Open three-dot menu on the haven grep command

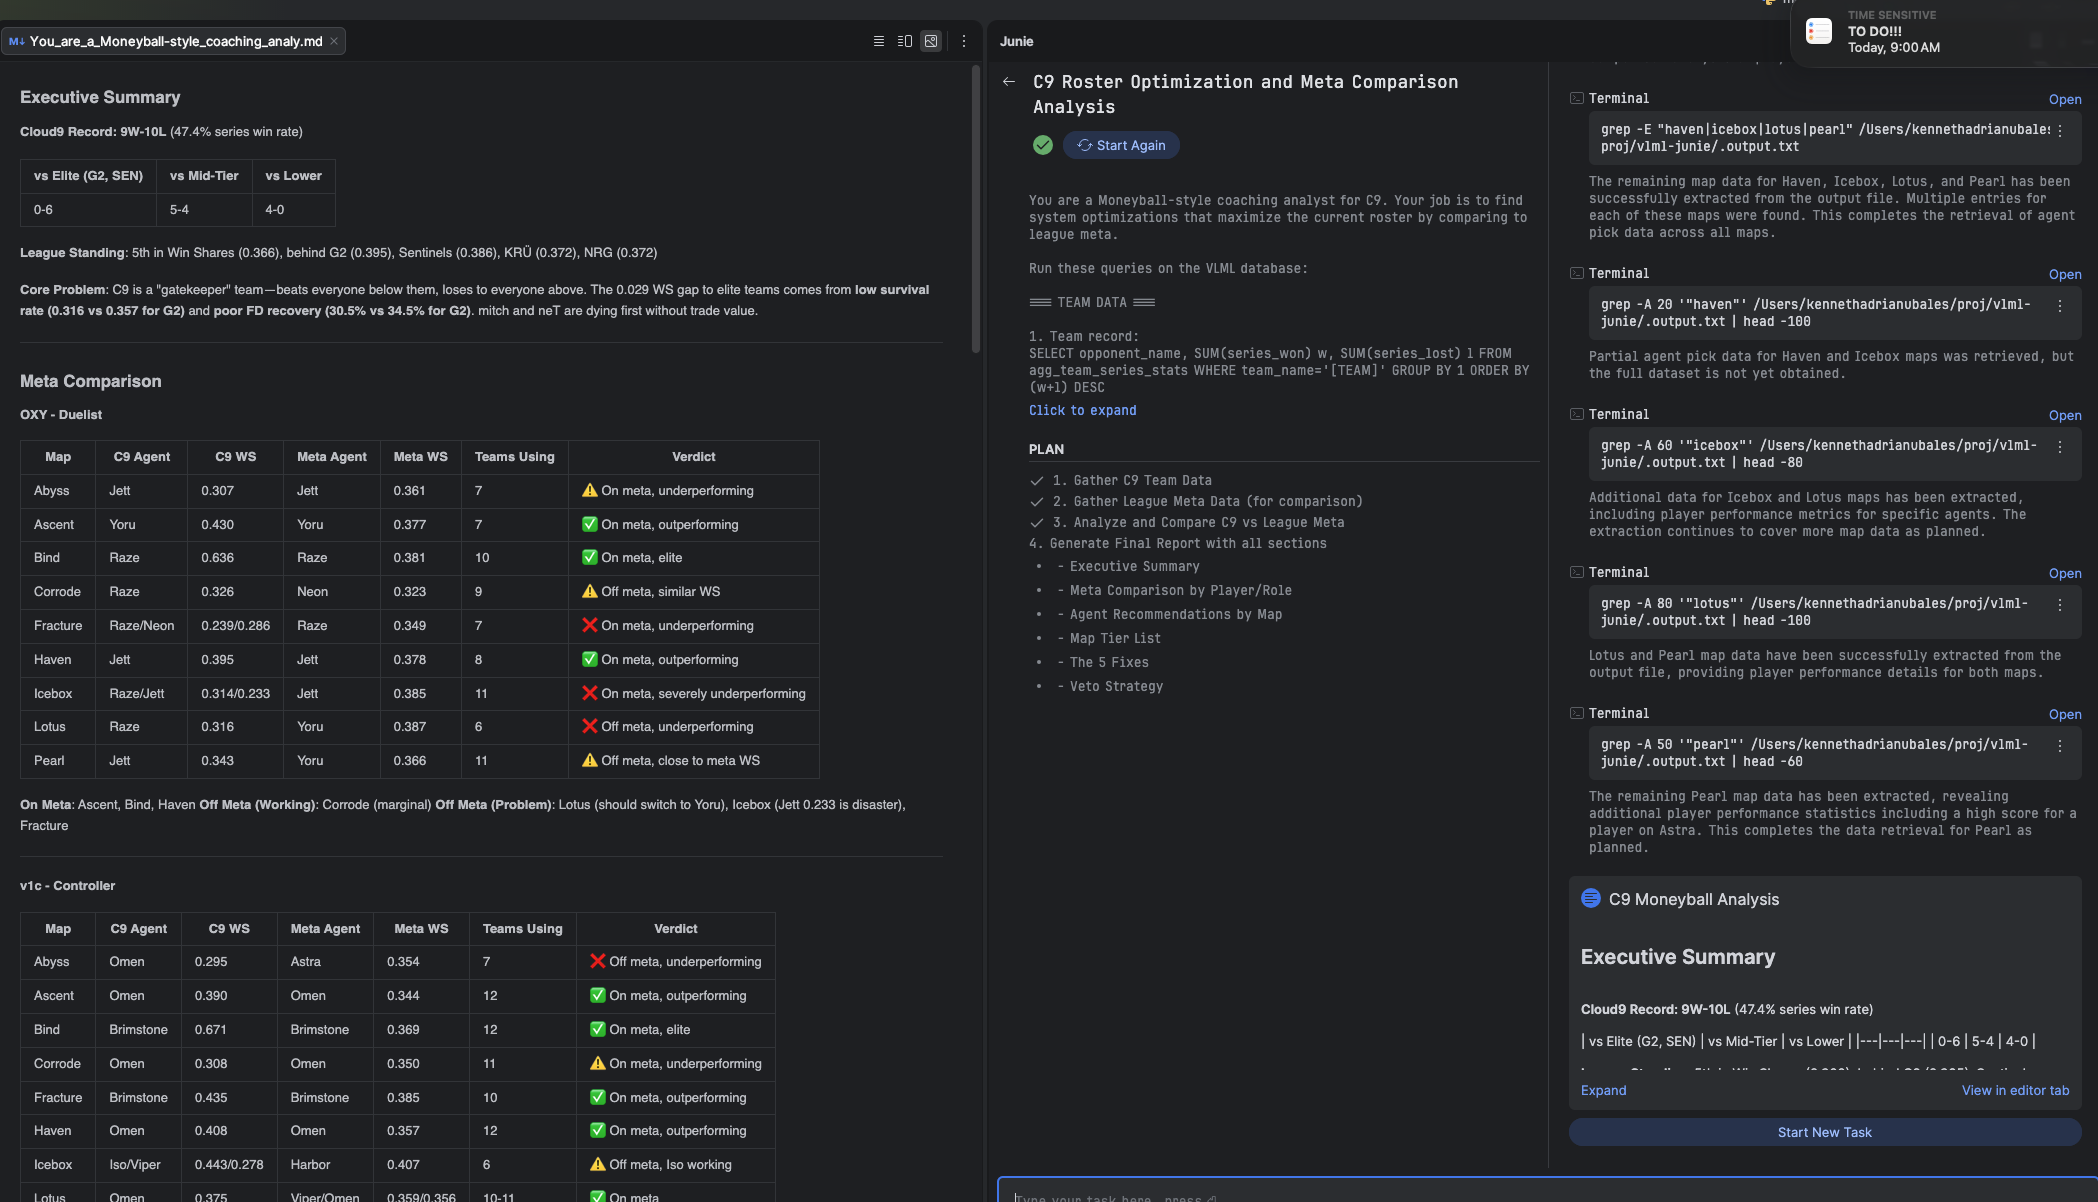[2060, 307]
